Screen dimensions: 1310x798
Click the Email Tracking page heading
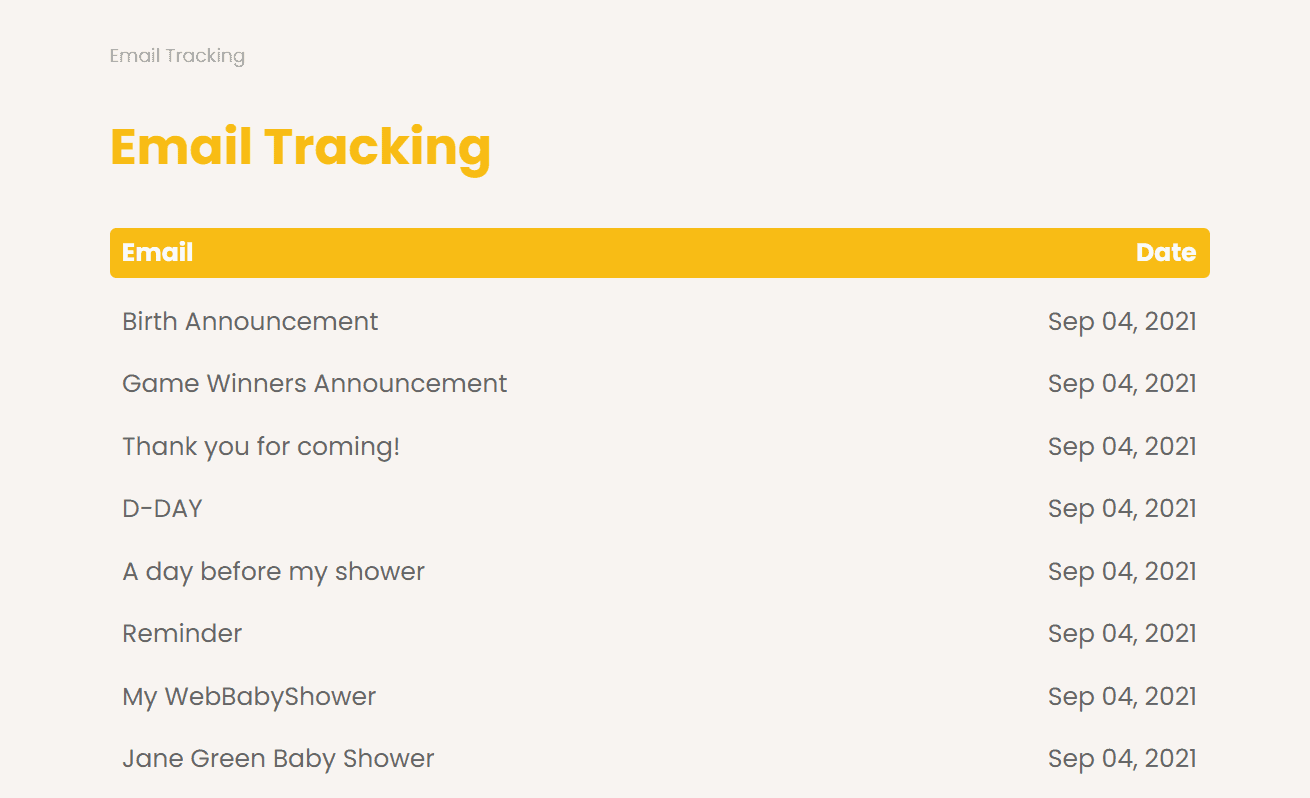point(300,148)
